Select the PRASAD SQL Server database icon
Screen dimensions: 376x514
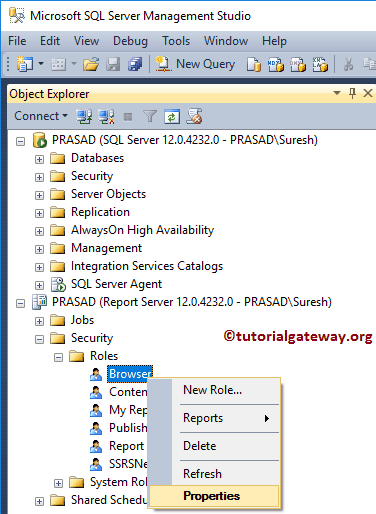pyautogui.click(x=40, y=140)
